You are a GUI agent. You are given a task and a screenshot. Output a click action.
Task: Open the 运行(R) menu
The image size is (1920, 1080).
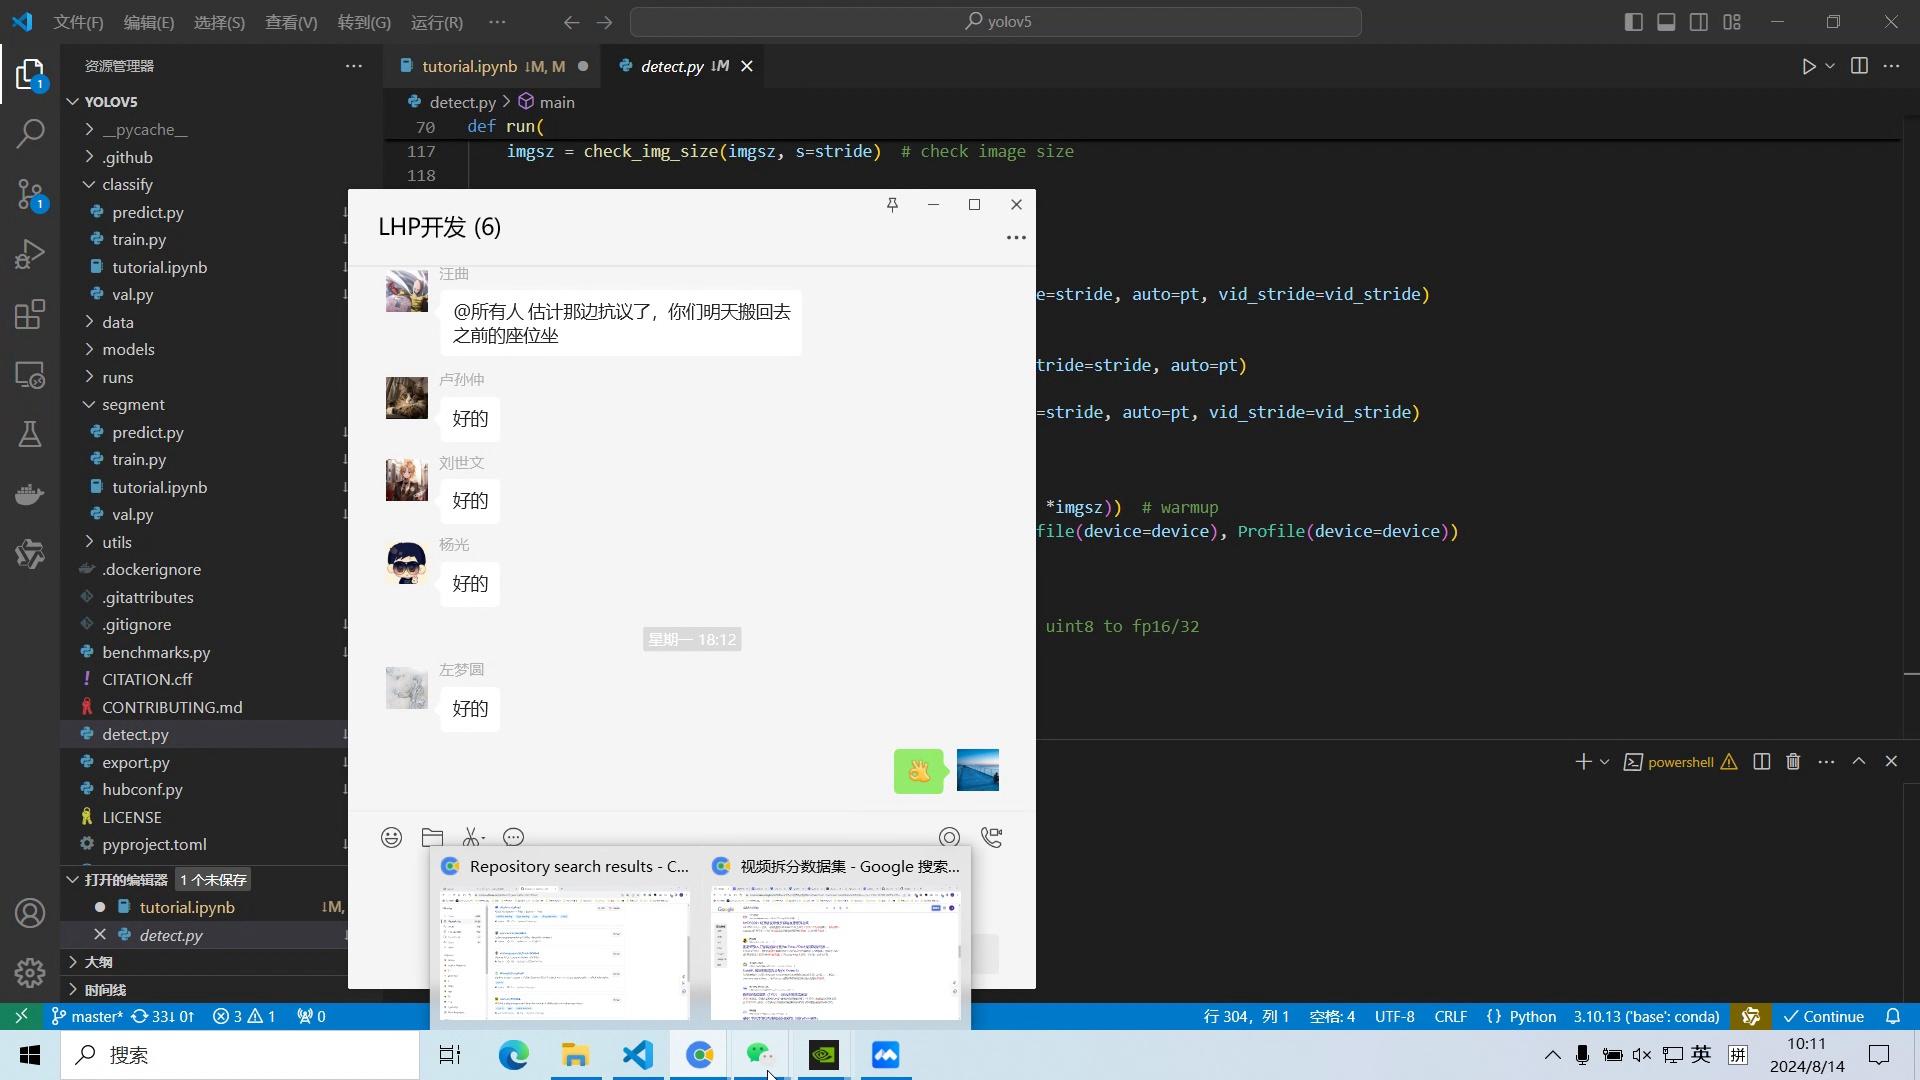pyautogui.click(x=437, y=22)
